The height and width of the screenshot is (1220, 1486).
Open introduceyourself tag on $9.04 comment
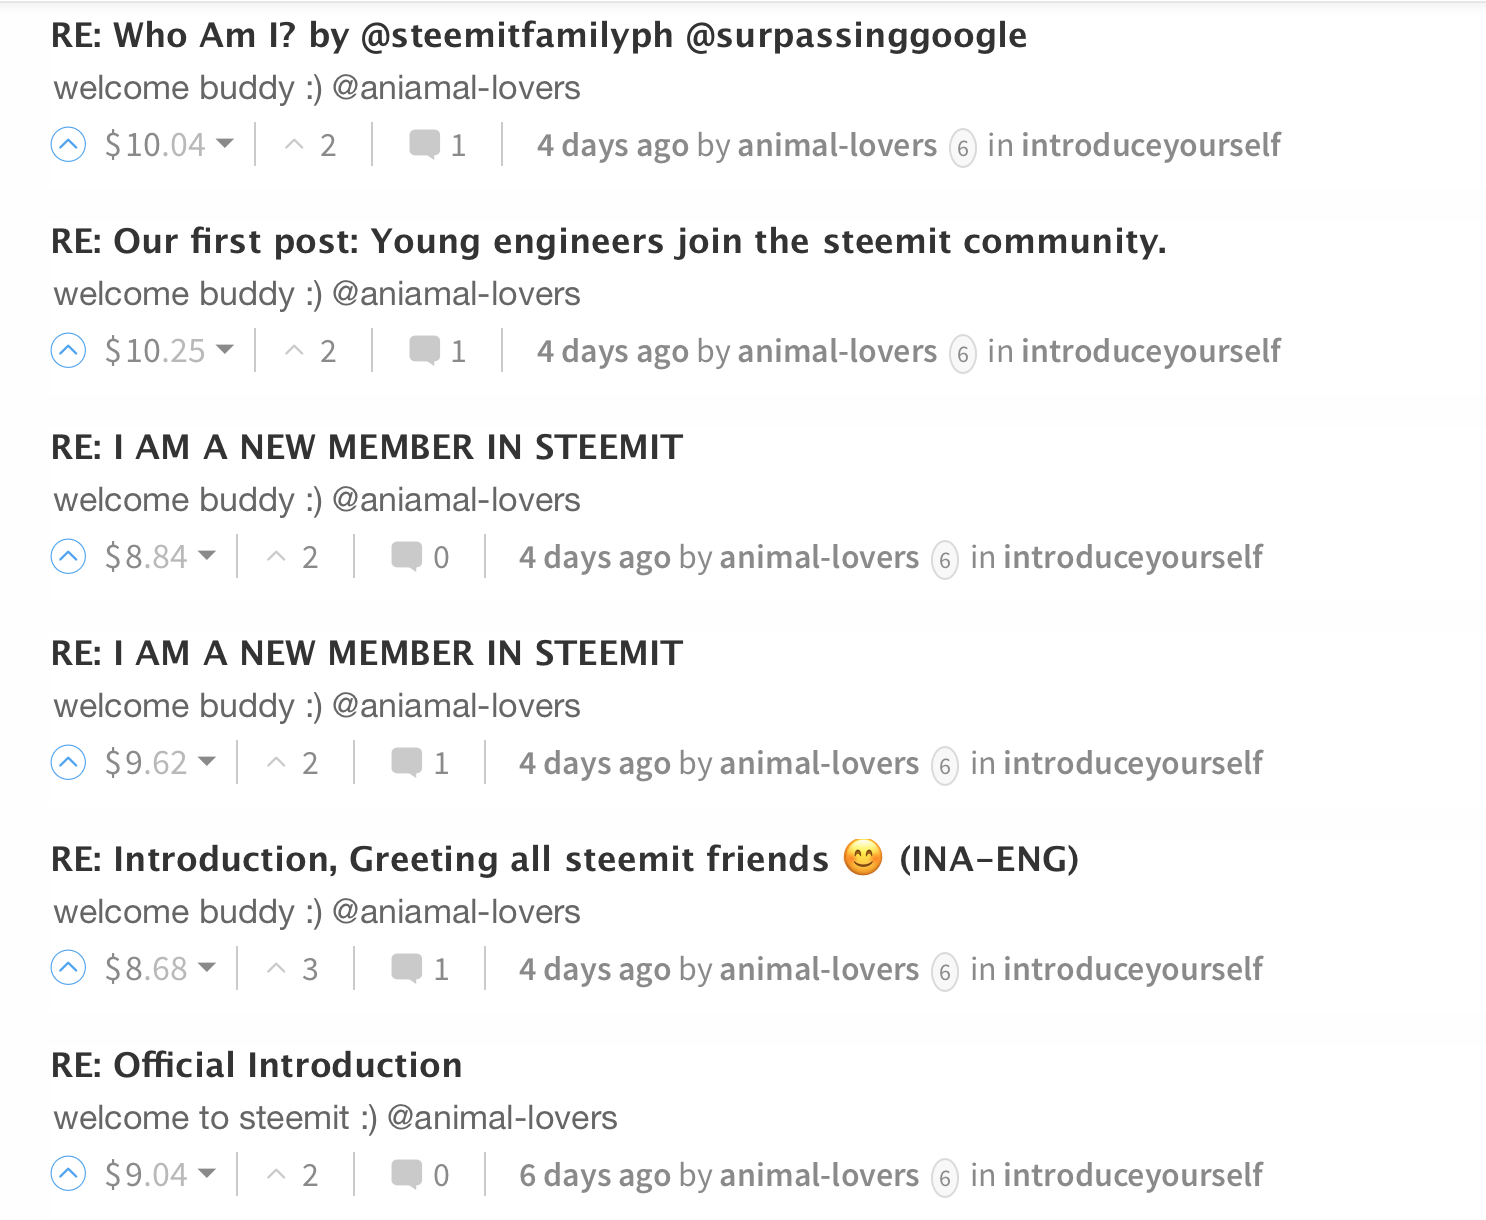click(1132, 1176)
